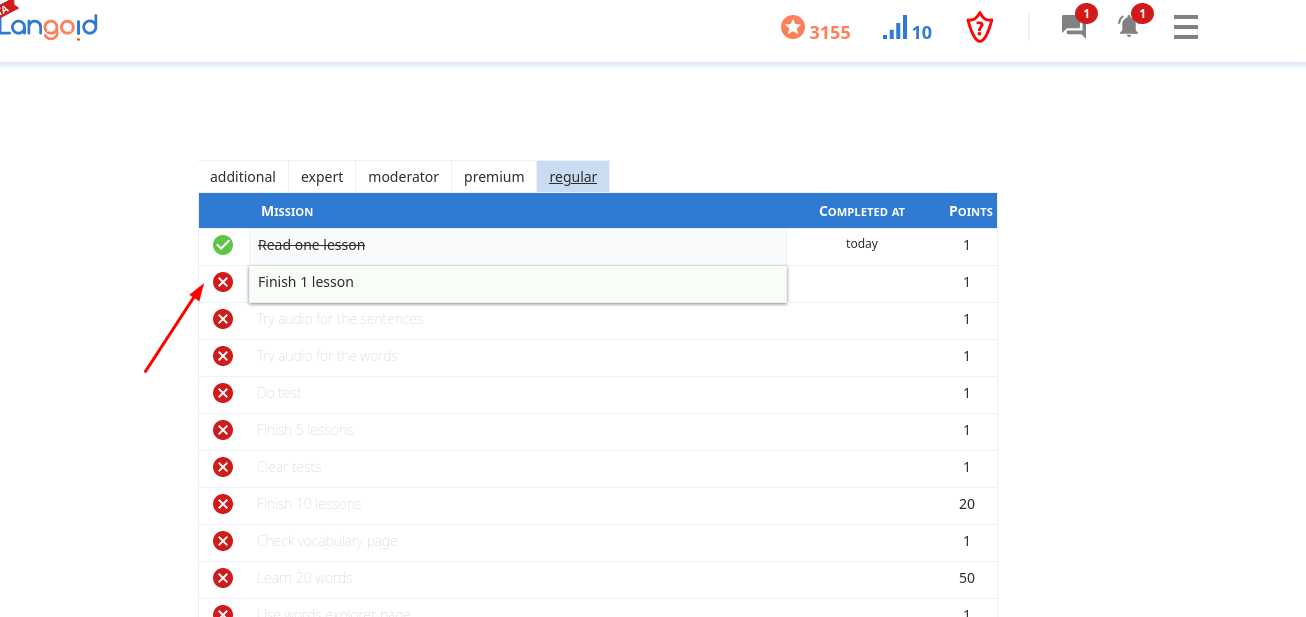Screen dimensions: 1306x617
Task: Click the level number 10
Action: click(922, 32)
